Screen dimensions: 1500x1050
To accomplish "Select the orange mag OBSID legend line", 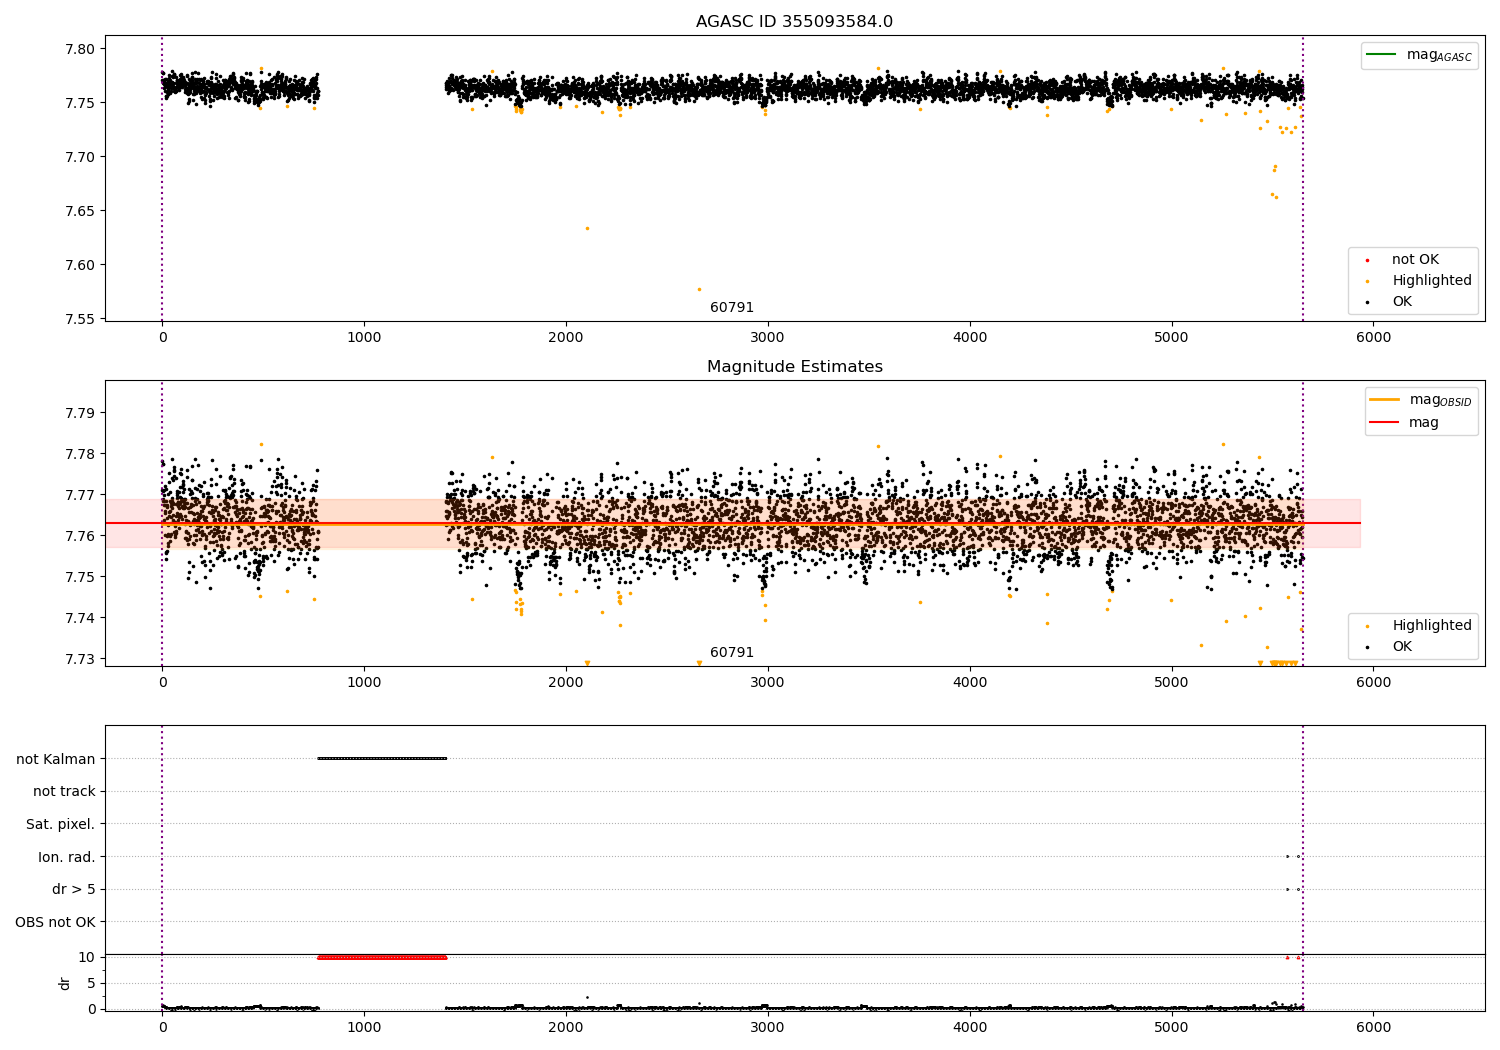I will point(1384,400).
